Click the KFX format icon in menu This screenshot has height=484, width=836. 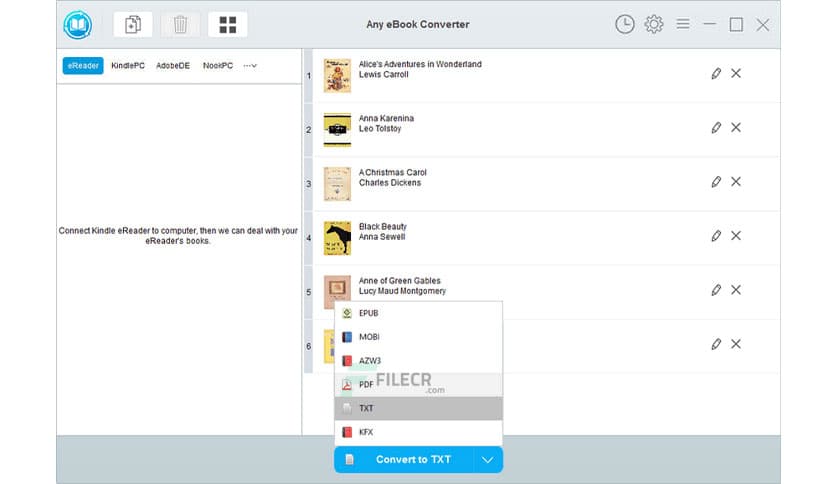(x=347, y=432)
